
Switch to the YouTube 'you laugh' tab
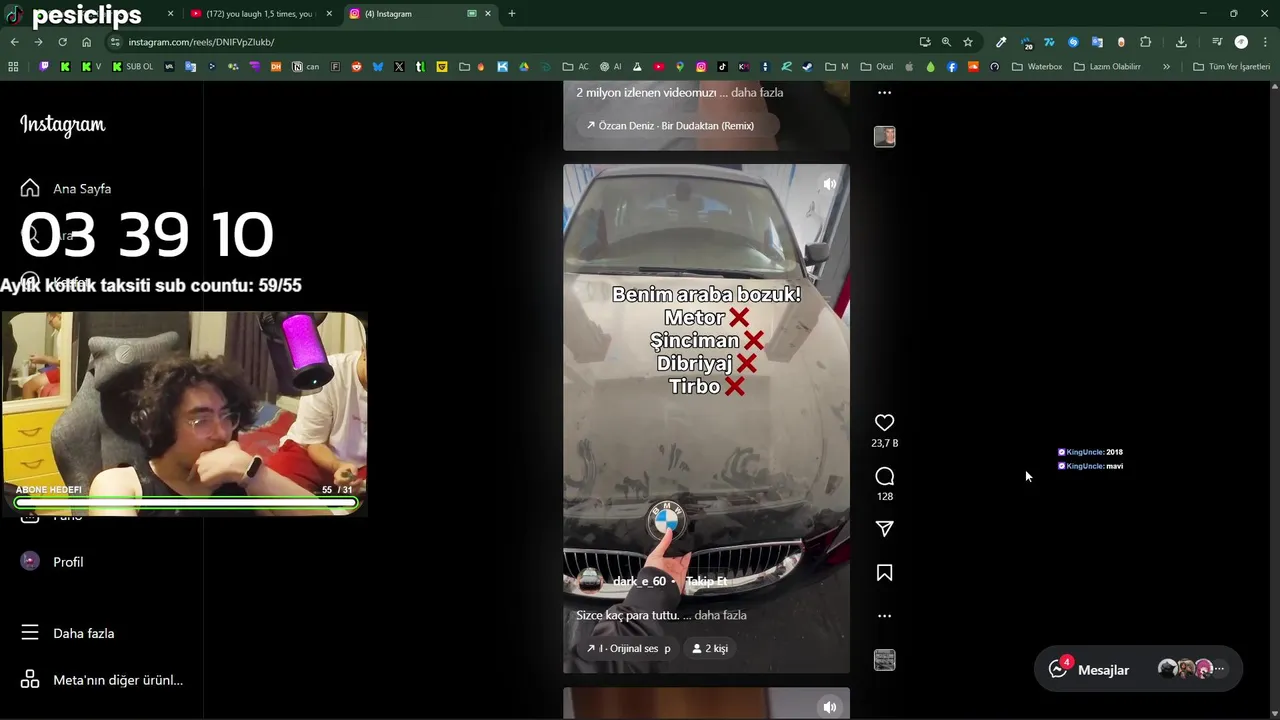point(258,14)
